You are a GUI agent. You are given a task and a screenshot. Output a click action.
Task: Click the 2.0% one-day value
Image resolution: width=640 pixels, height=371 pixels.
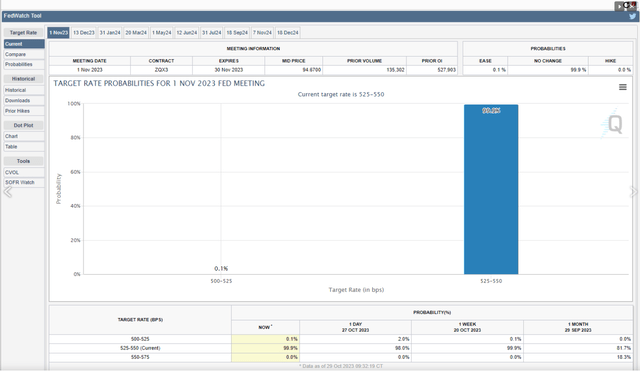click(403, 339)
